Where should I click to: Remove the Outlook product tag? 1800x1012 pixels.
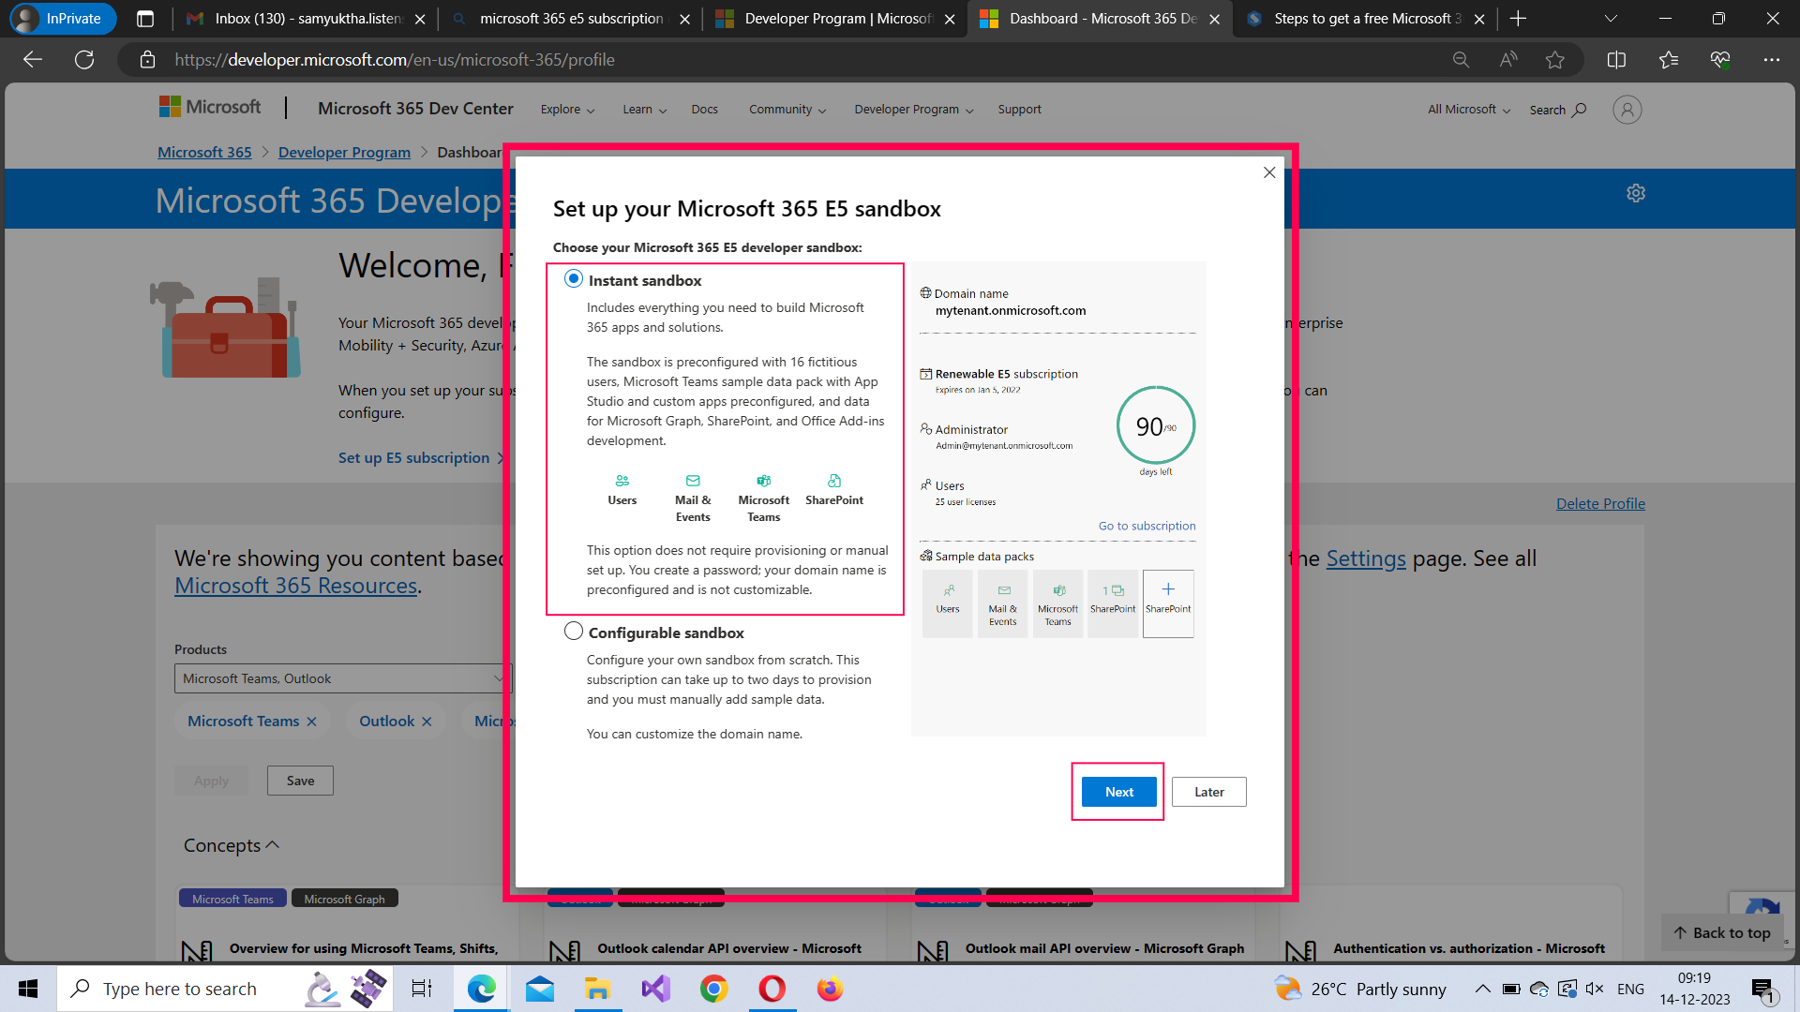click(x=427, y=721)
